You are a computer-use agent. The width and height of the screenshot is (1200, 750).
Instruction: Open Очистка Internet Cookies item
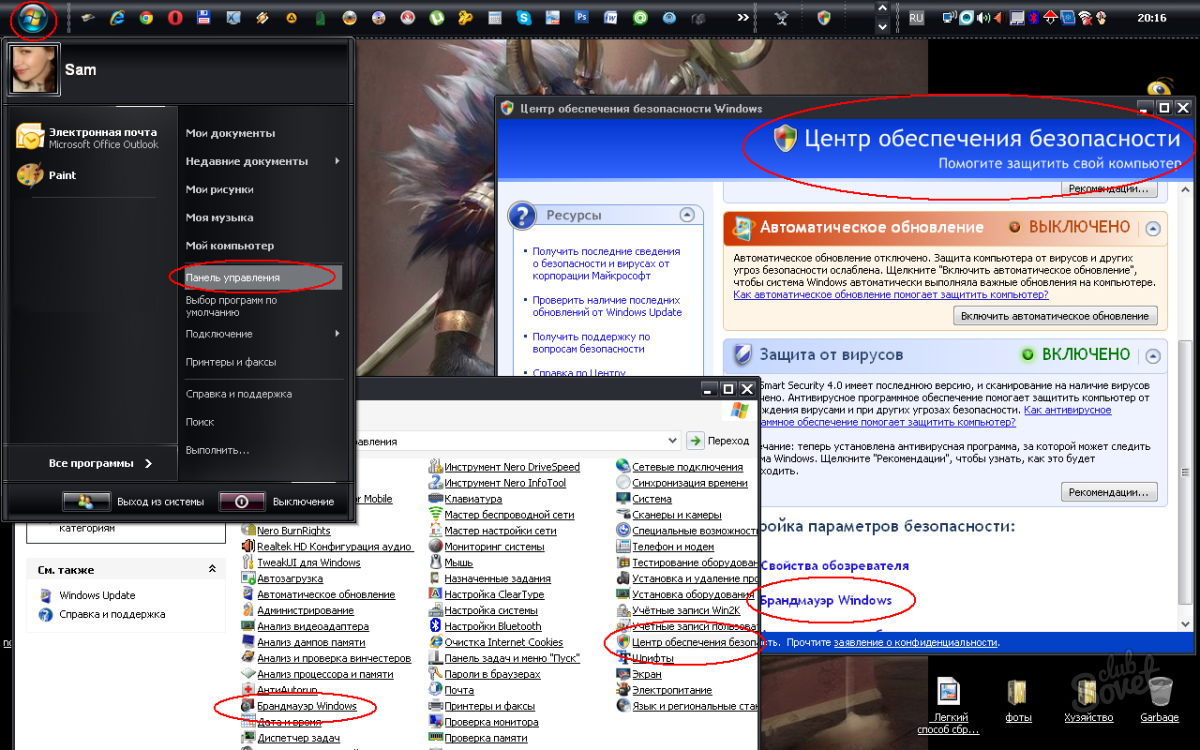496,642
